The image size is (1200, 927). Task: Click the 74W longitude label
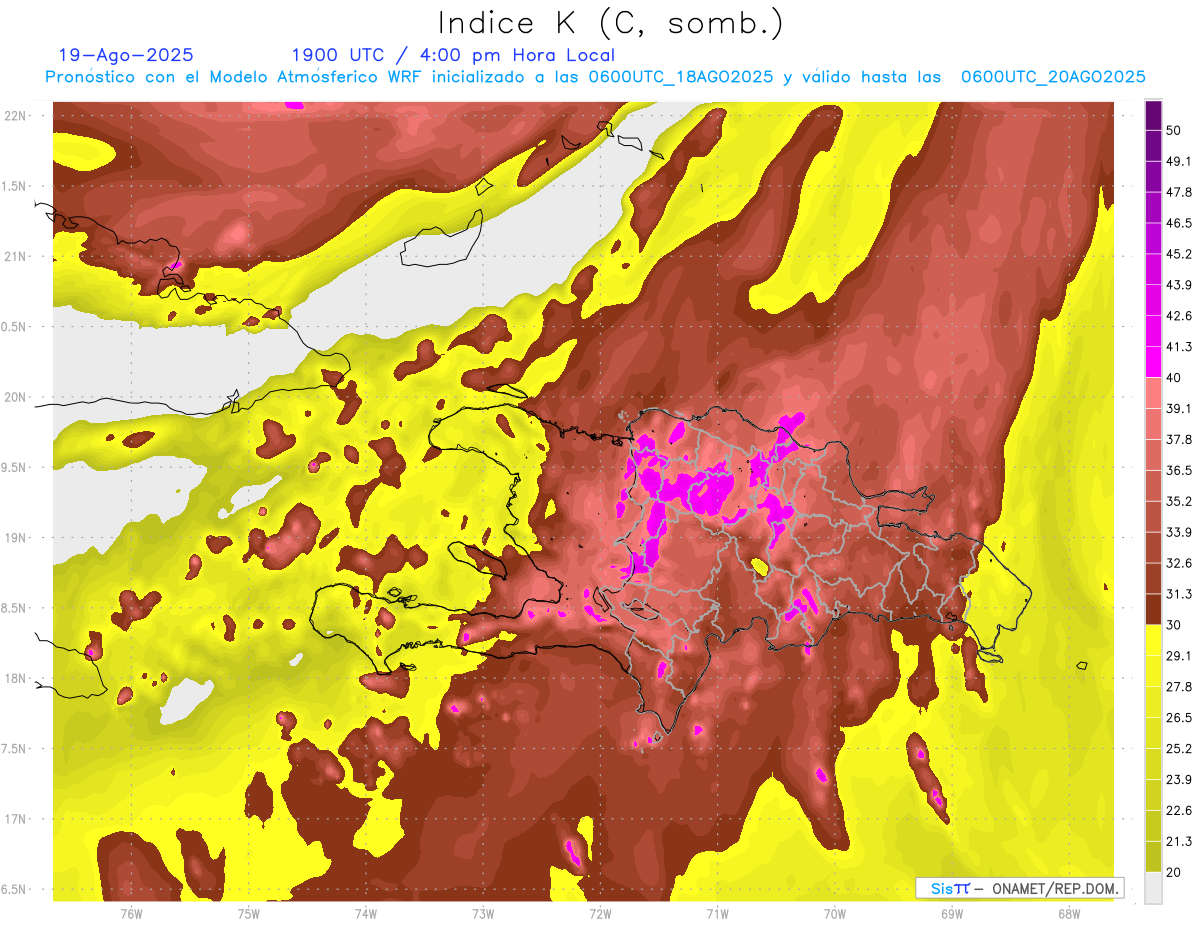tap(366, 914)
